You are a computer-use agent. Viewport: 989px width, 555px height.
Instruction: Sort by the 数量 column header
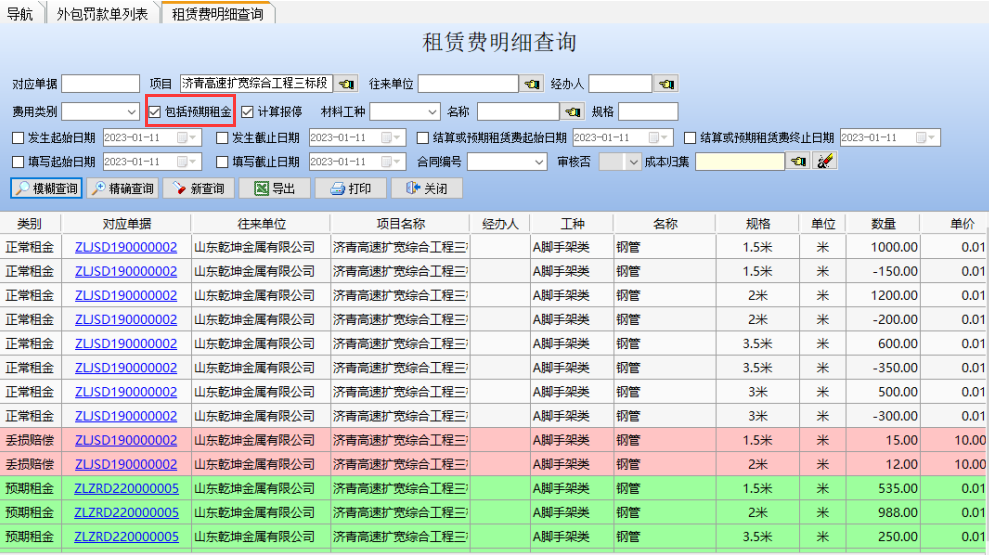tap(883, 224)
